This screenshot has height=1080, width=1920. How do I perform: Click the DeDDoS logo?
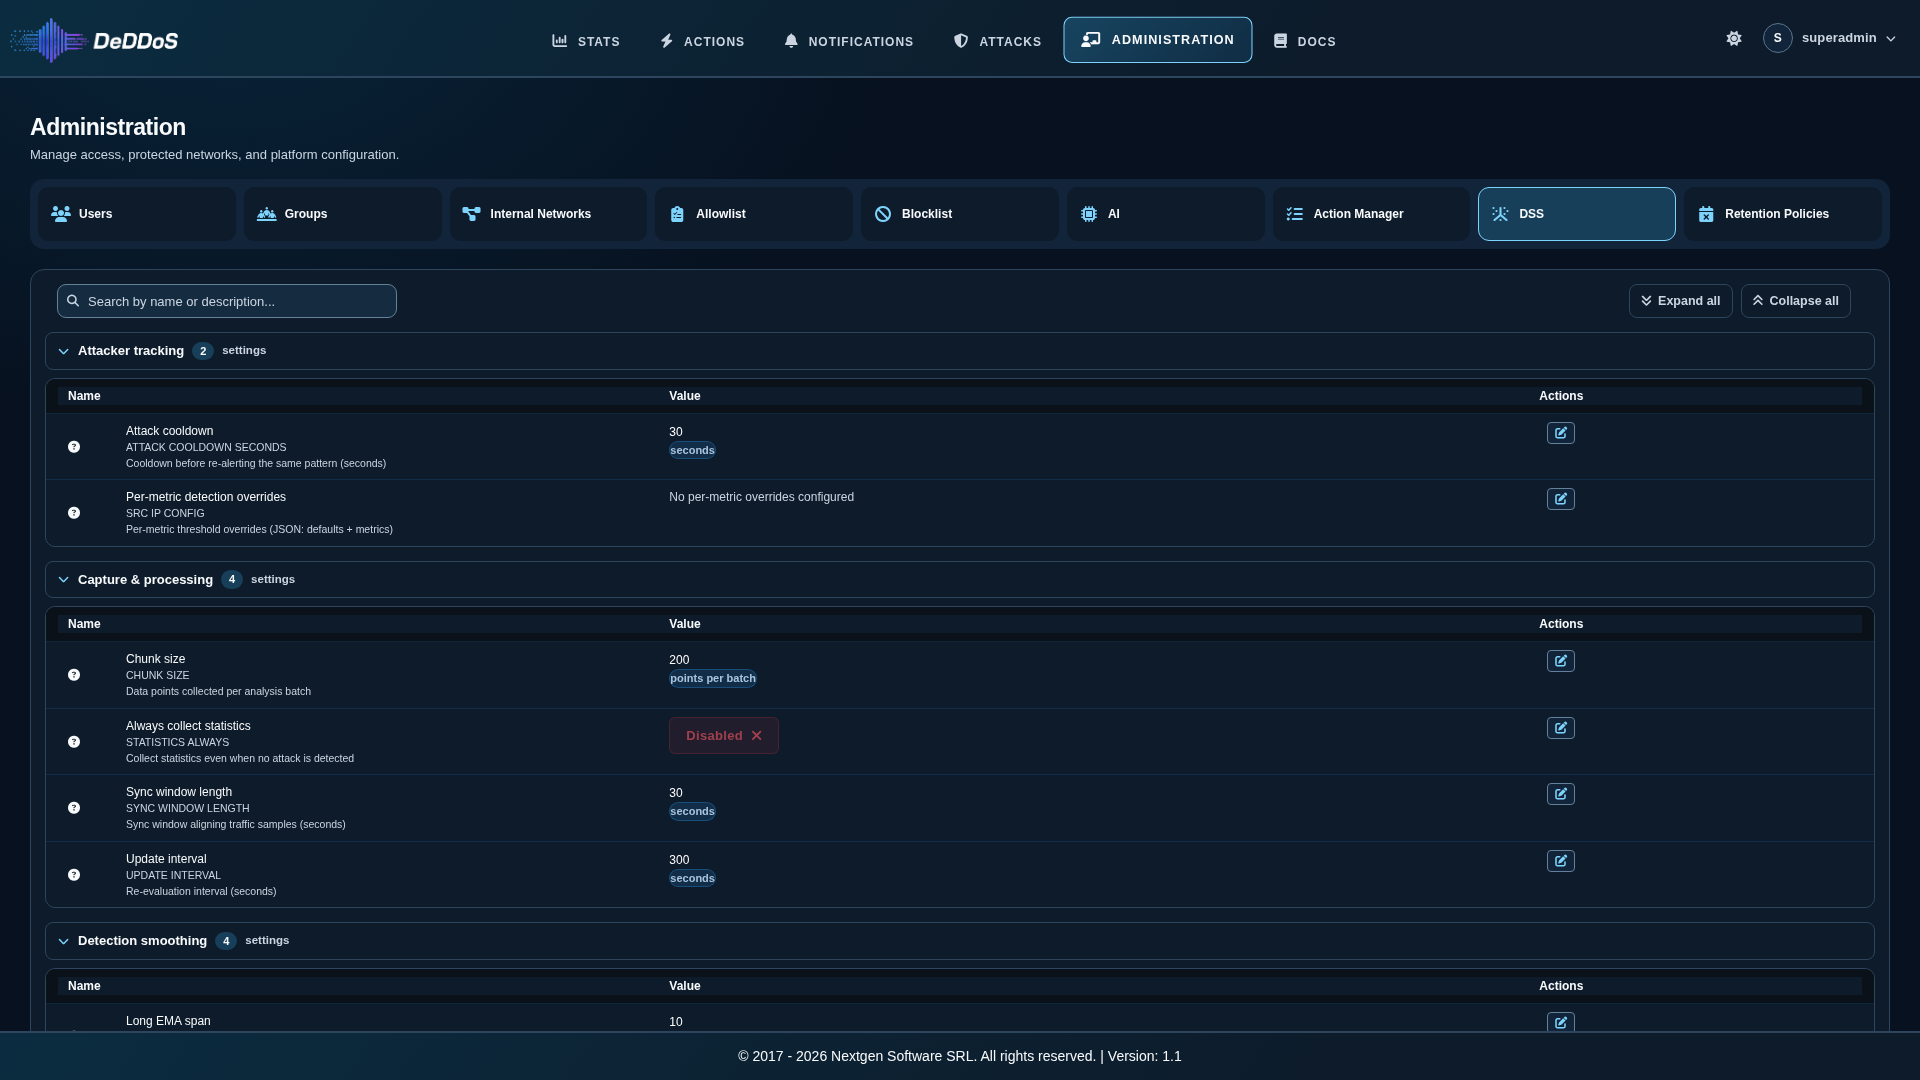coord(94,40)
